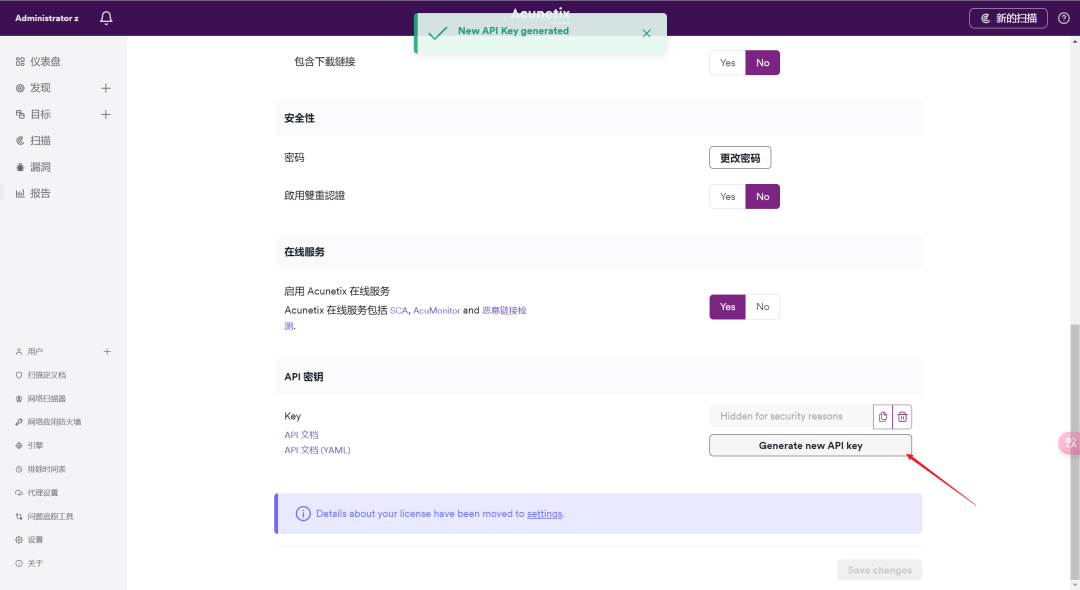Click the notifications bell icon

coord(106,18)
